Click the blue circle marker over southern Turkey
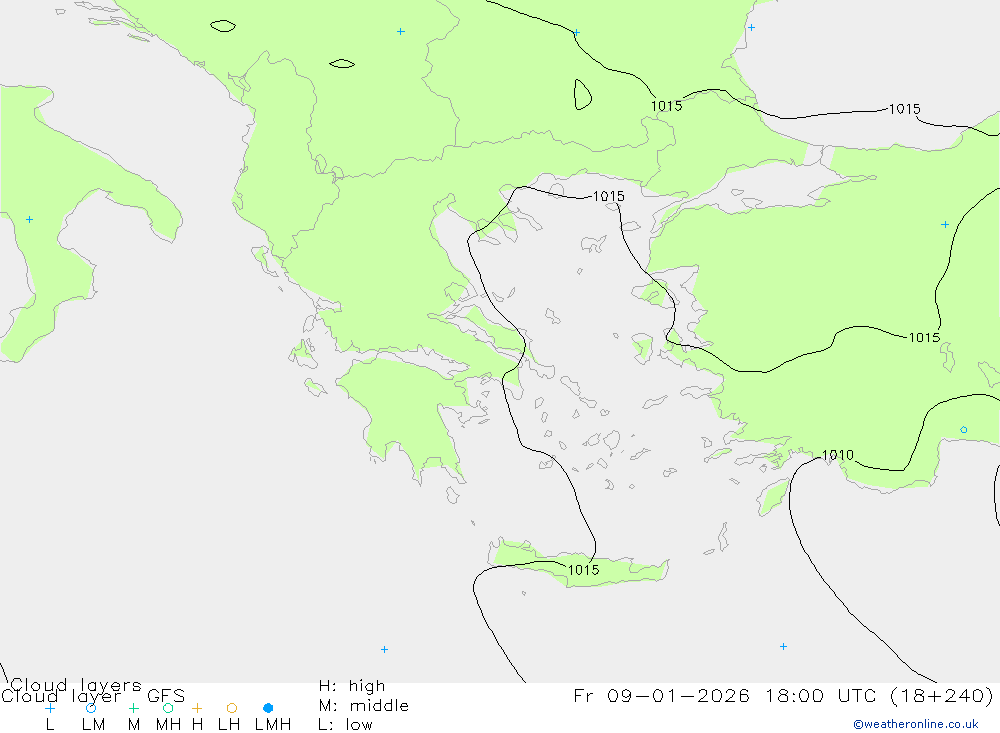Image resolution: width=1000 pixels, height=733 pixels. coord(964,430)
